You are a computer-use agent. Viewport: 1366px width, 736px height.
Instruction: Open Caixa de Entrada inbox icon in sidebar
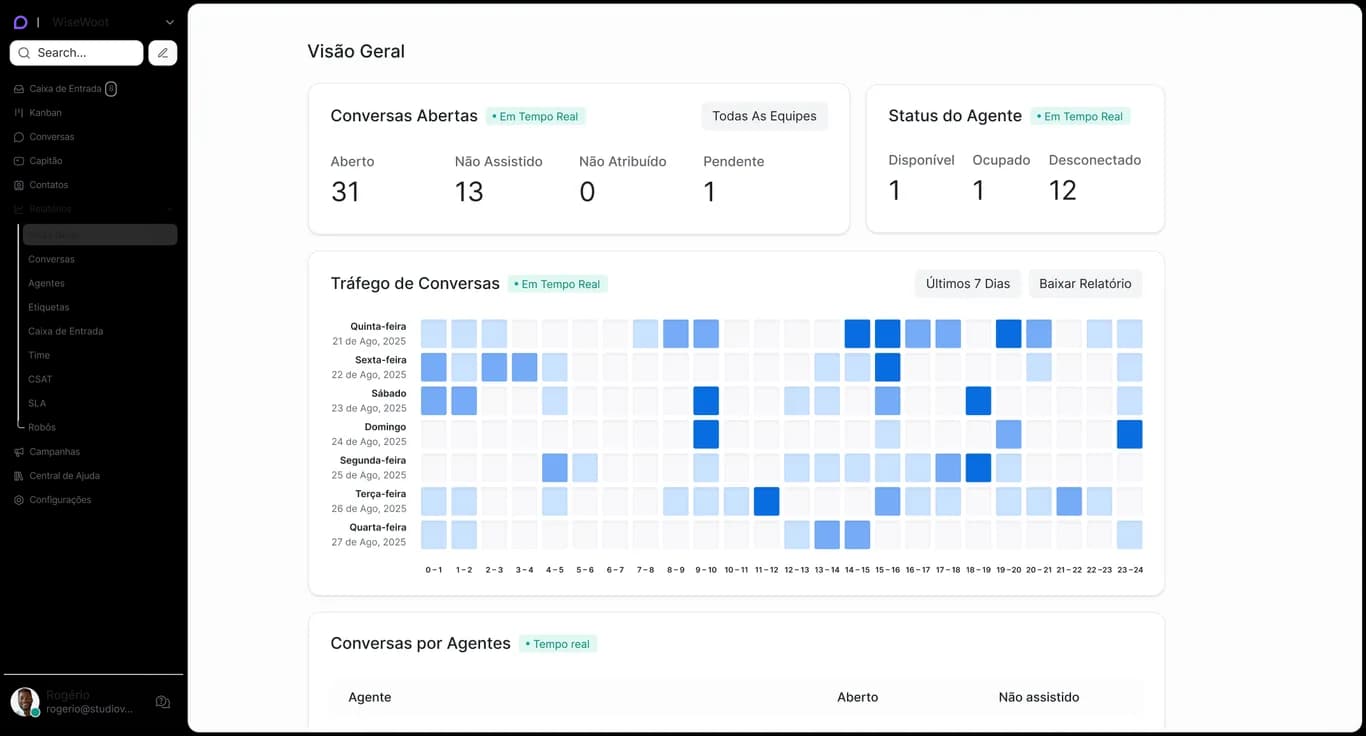point(19,89)
